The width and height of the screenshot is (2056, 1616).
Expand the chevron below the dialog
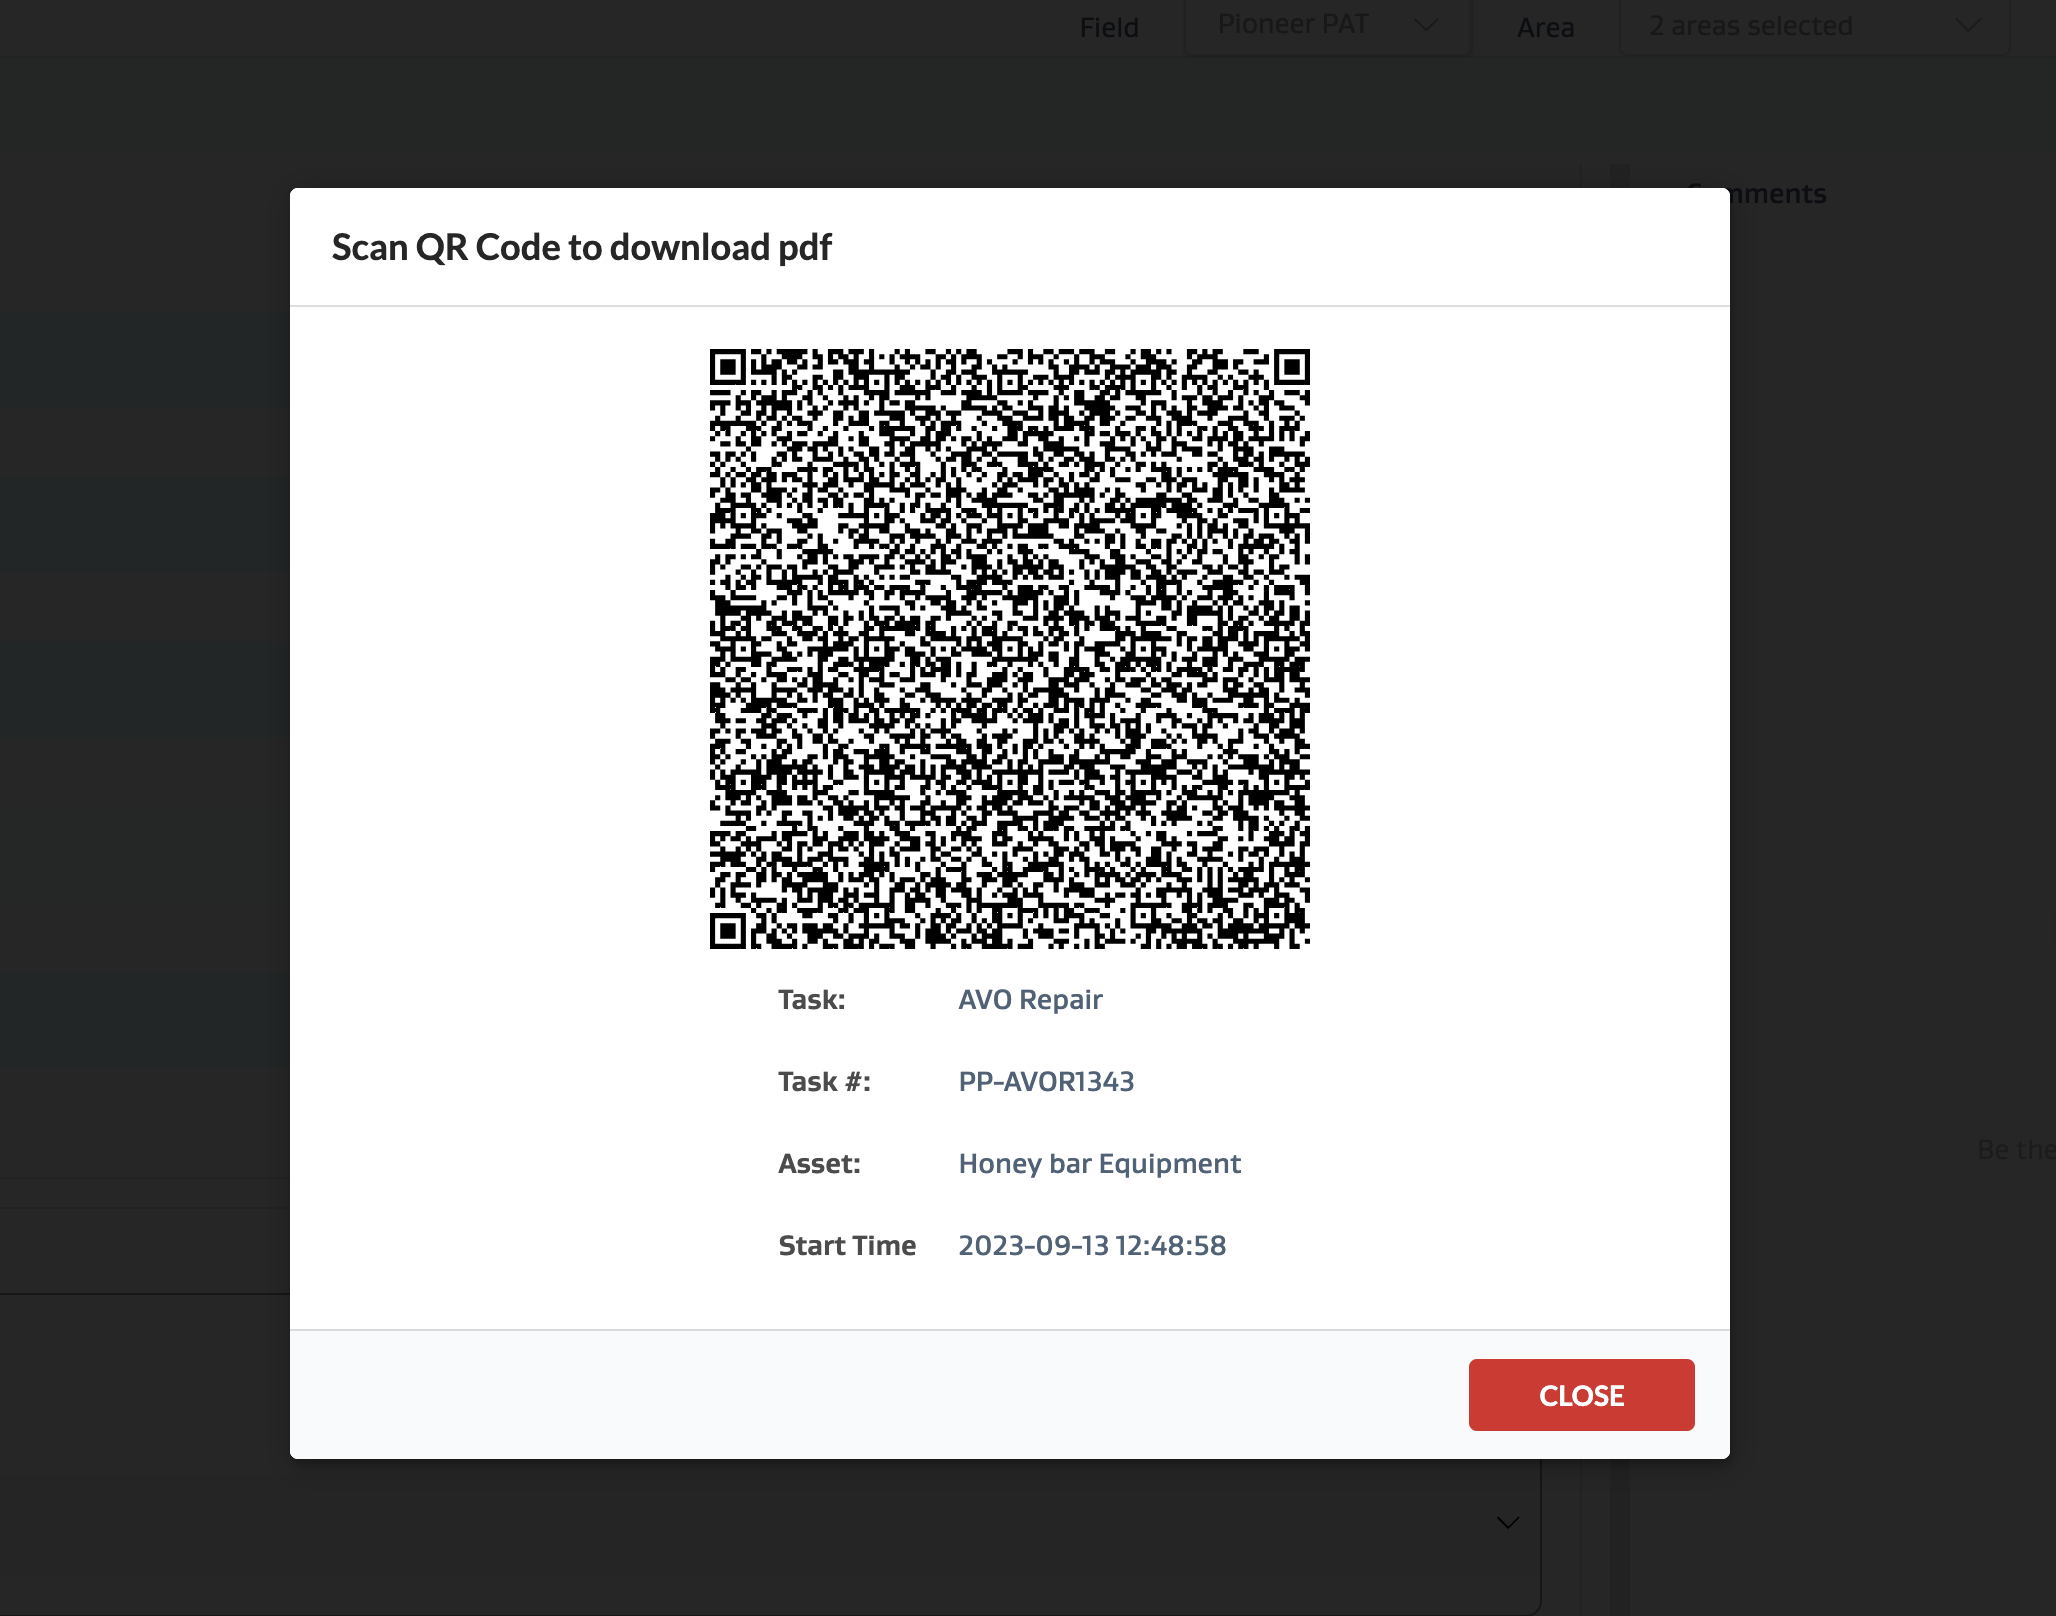(1507, 1522)
